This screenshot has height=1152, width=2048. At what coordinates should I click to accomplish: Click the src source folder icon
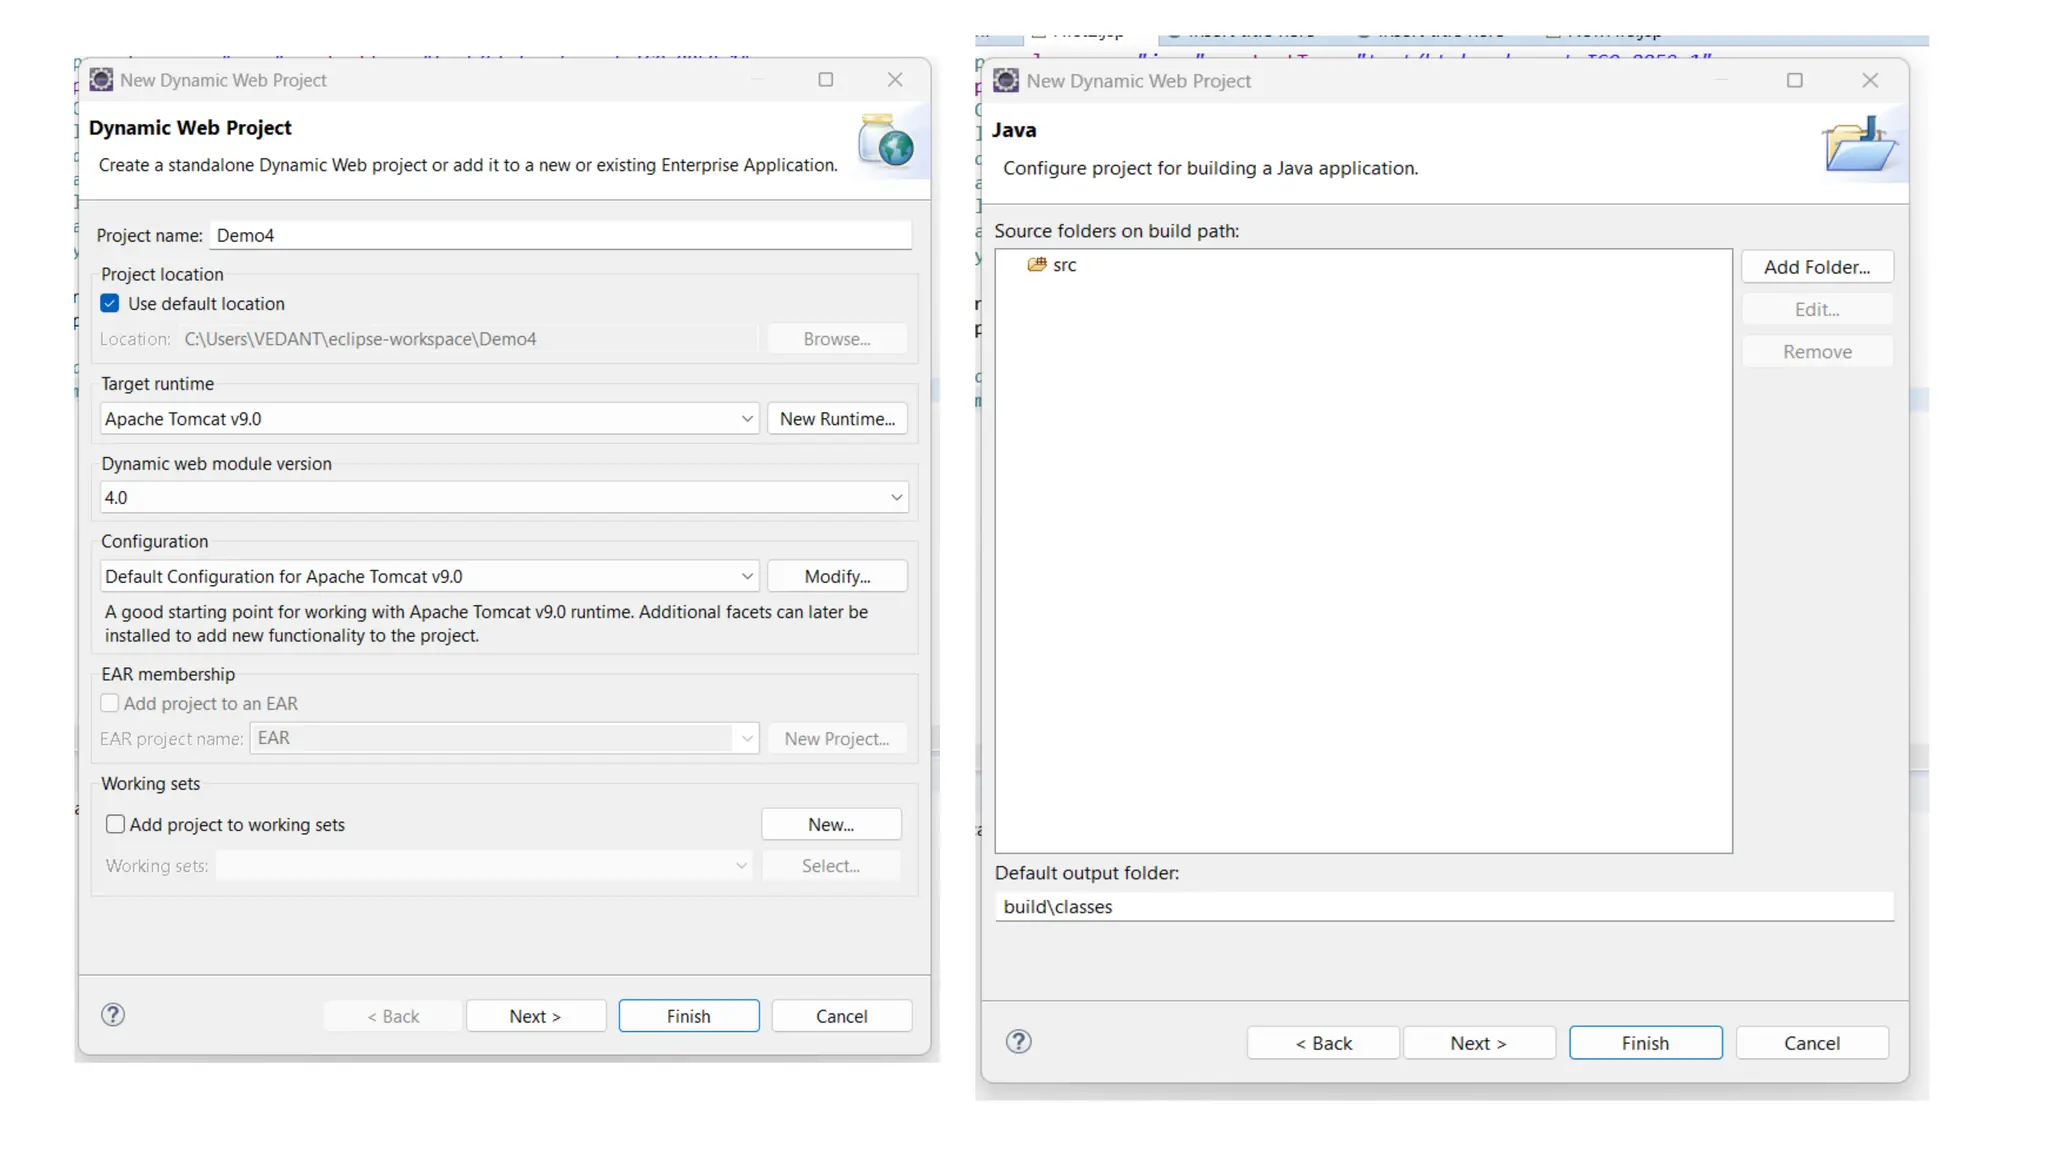1037,265
